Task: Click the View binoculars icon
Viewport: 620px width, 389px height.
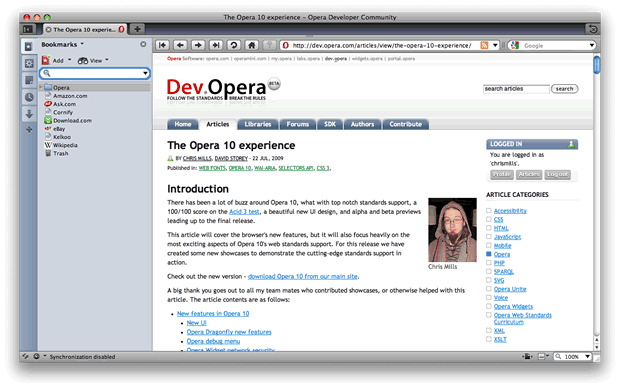Action: 83,60
